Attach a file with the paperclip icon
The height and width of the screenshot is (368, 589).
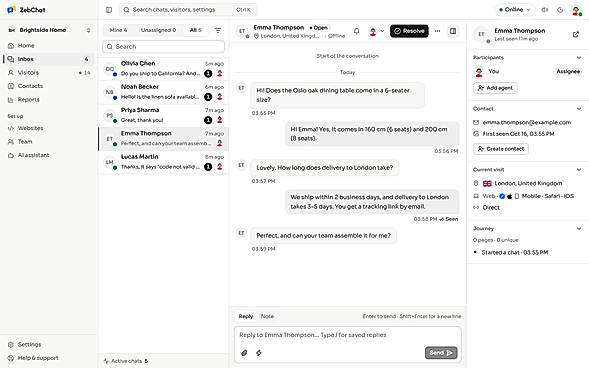244,353
